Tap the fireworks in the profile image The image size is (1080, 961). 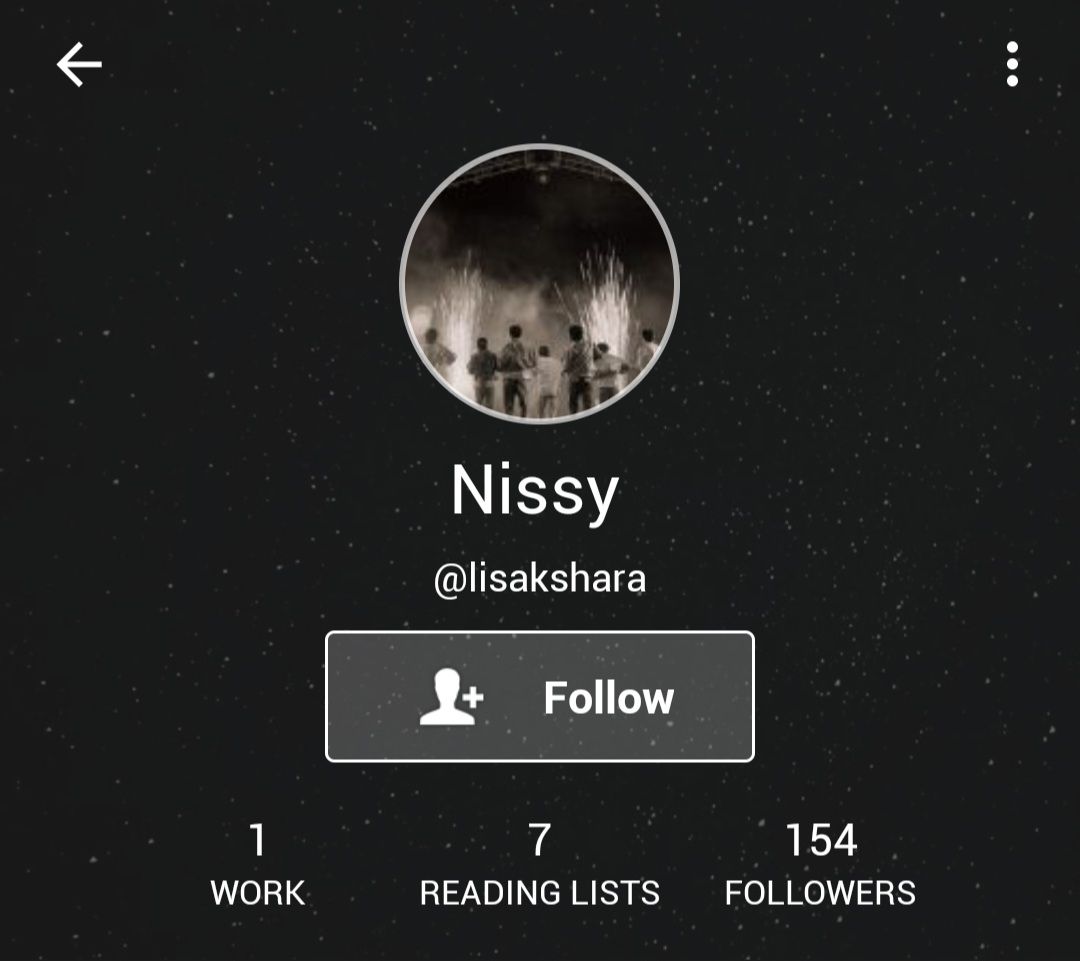[606, 296]
